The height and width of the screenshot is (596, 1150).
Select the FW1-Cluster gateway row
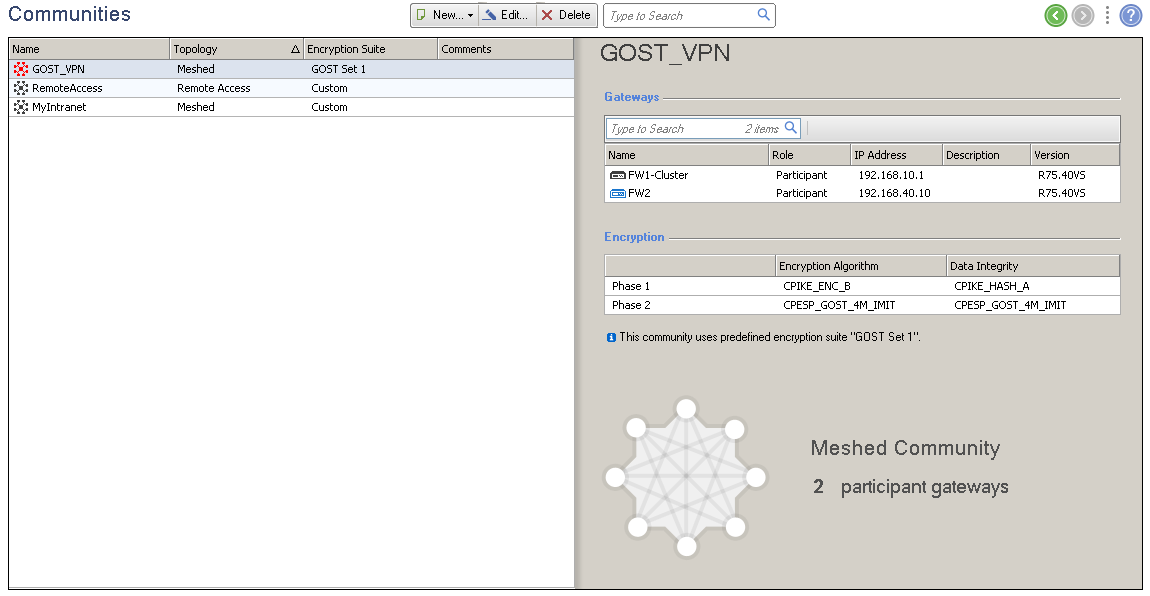pos(862,175)
